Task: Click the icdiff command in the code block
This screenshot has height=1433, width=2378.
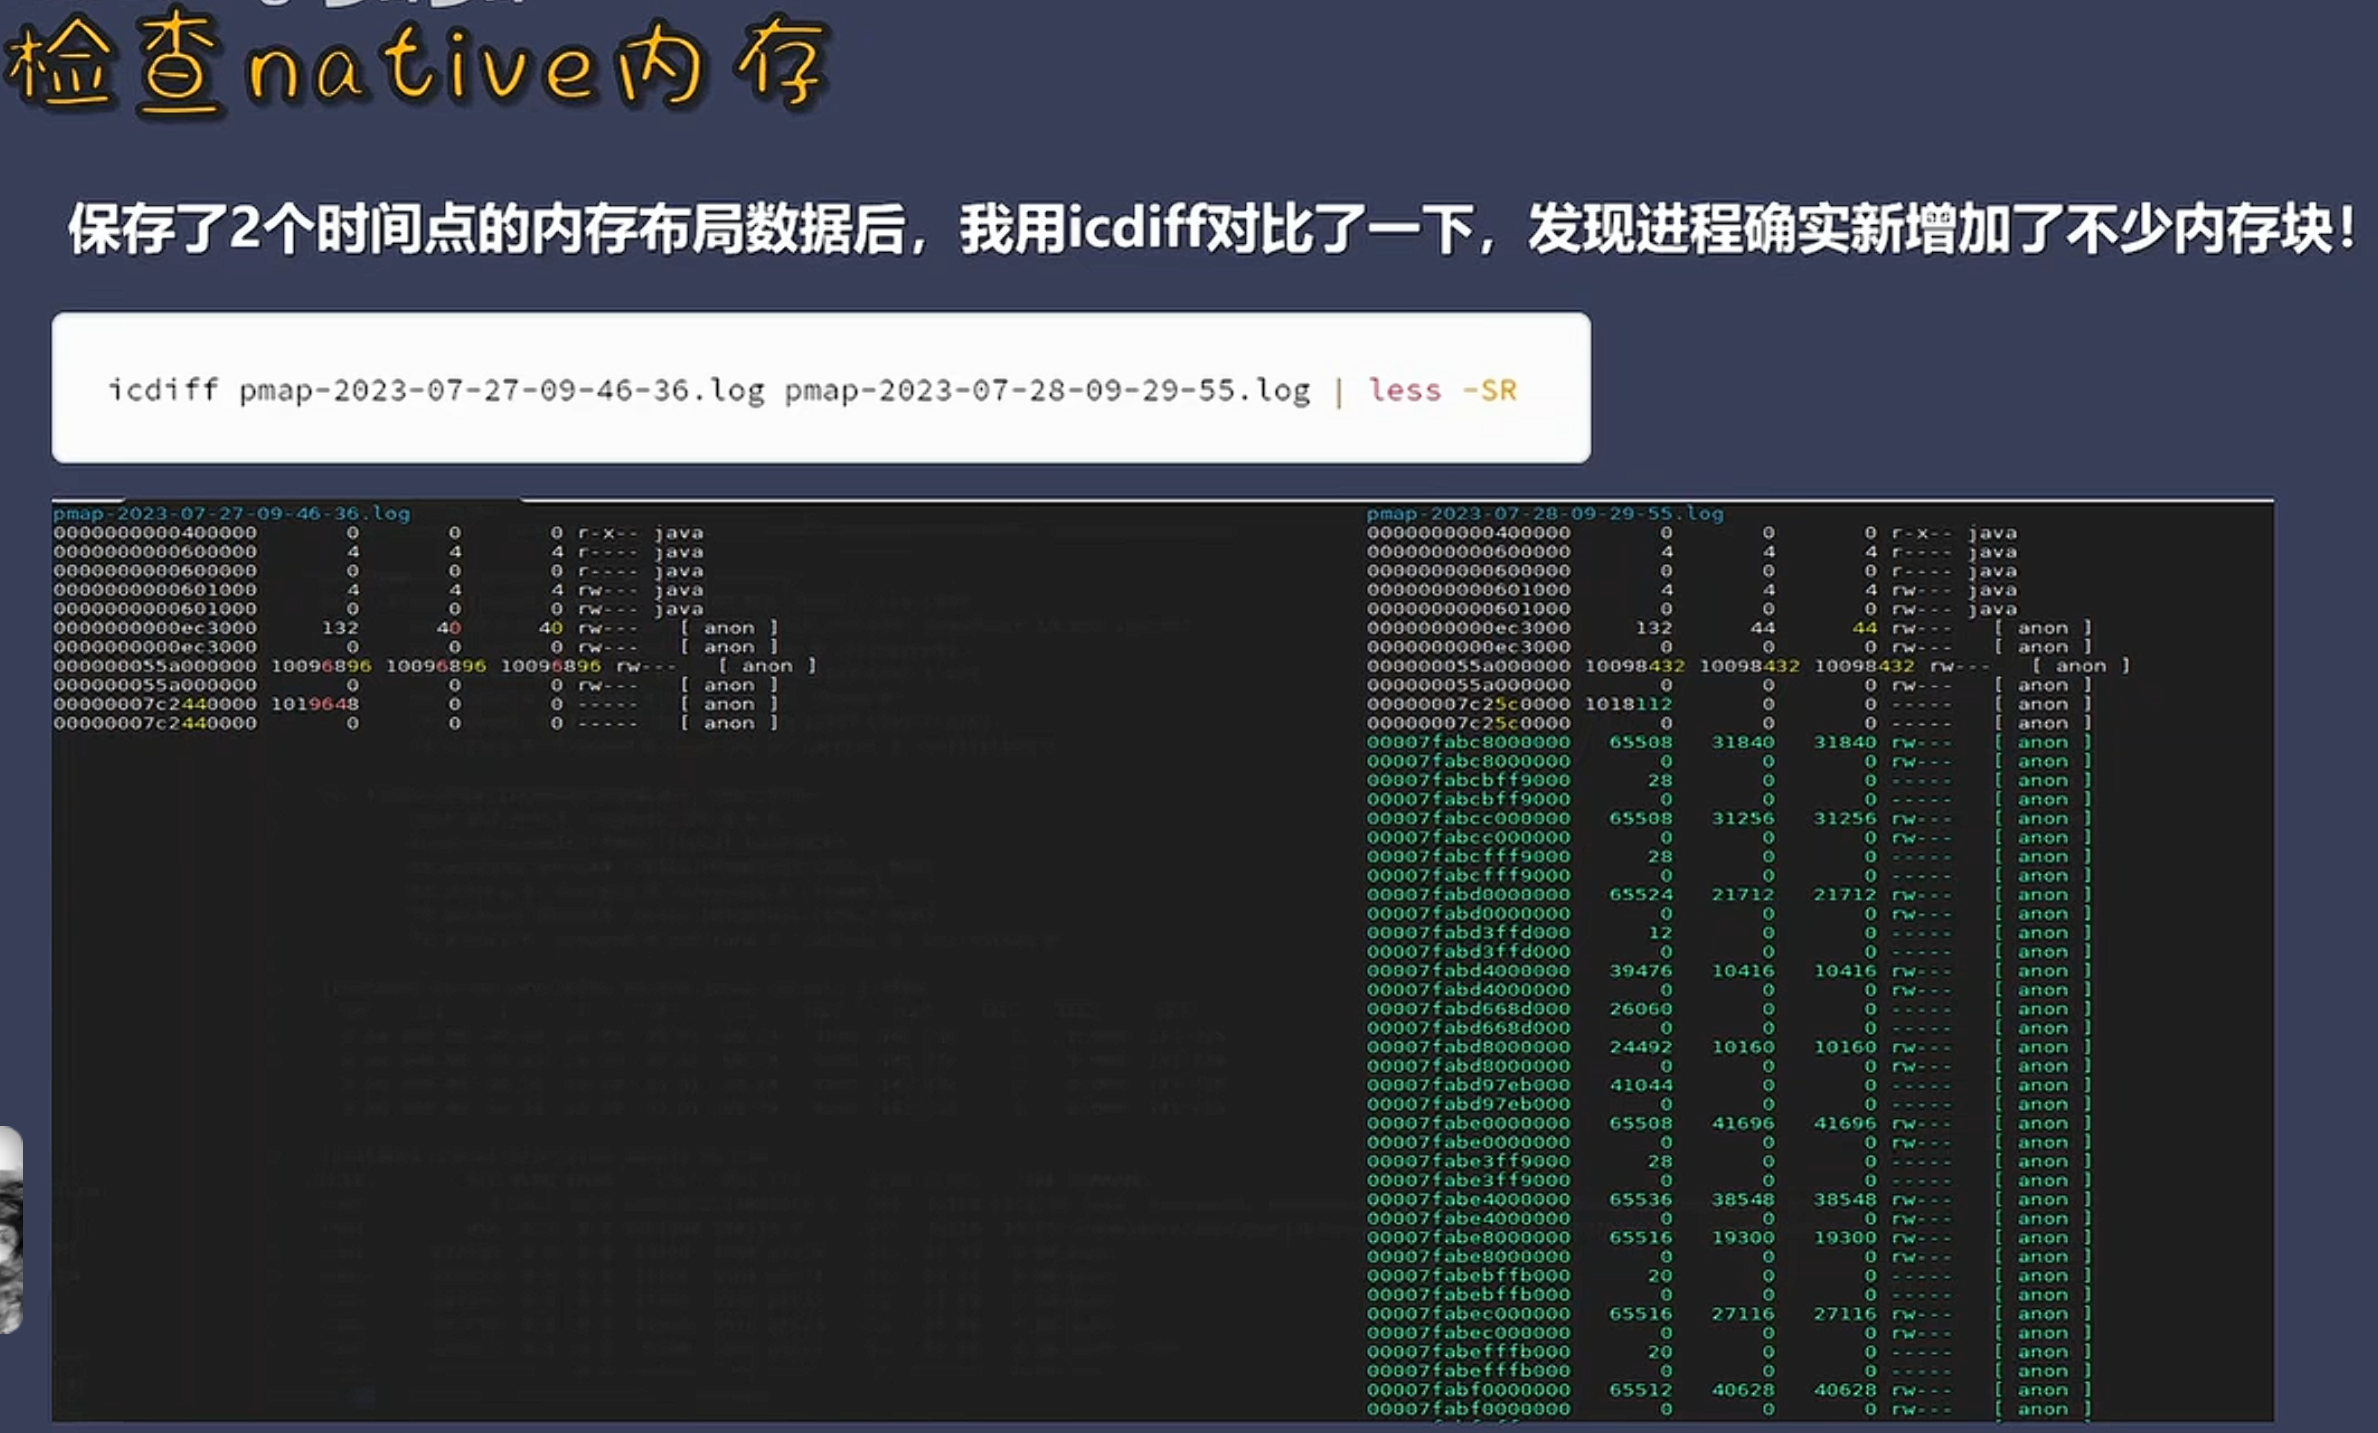Action: click(163, 390)
